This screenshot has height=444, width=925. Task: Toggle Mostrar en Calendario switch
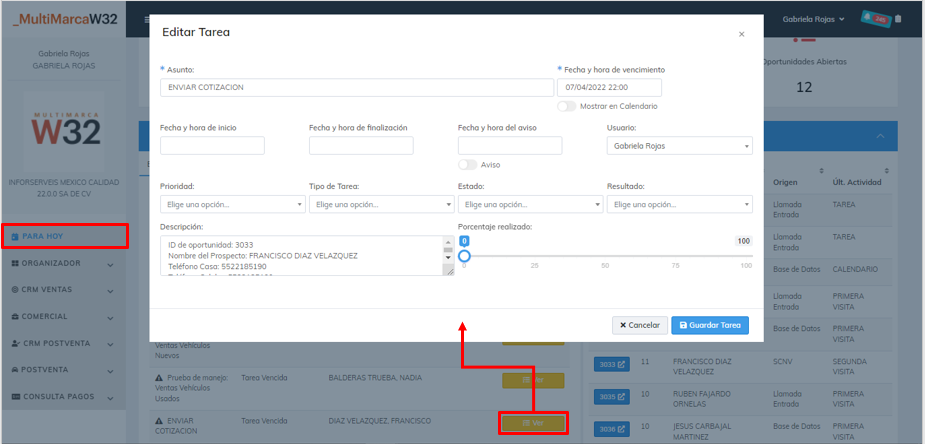coord(566,107)
